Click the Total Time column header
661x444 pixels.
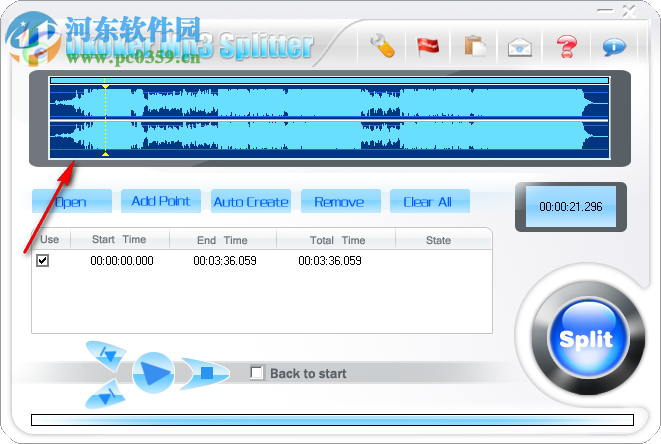[336, 240]
